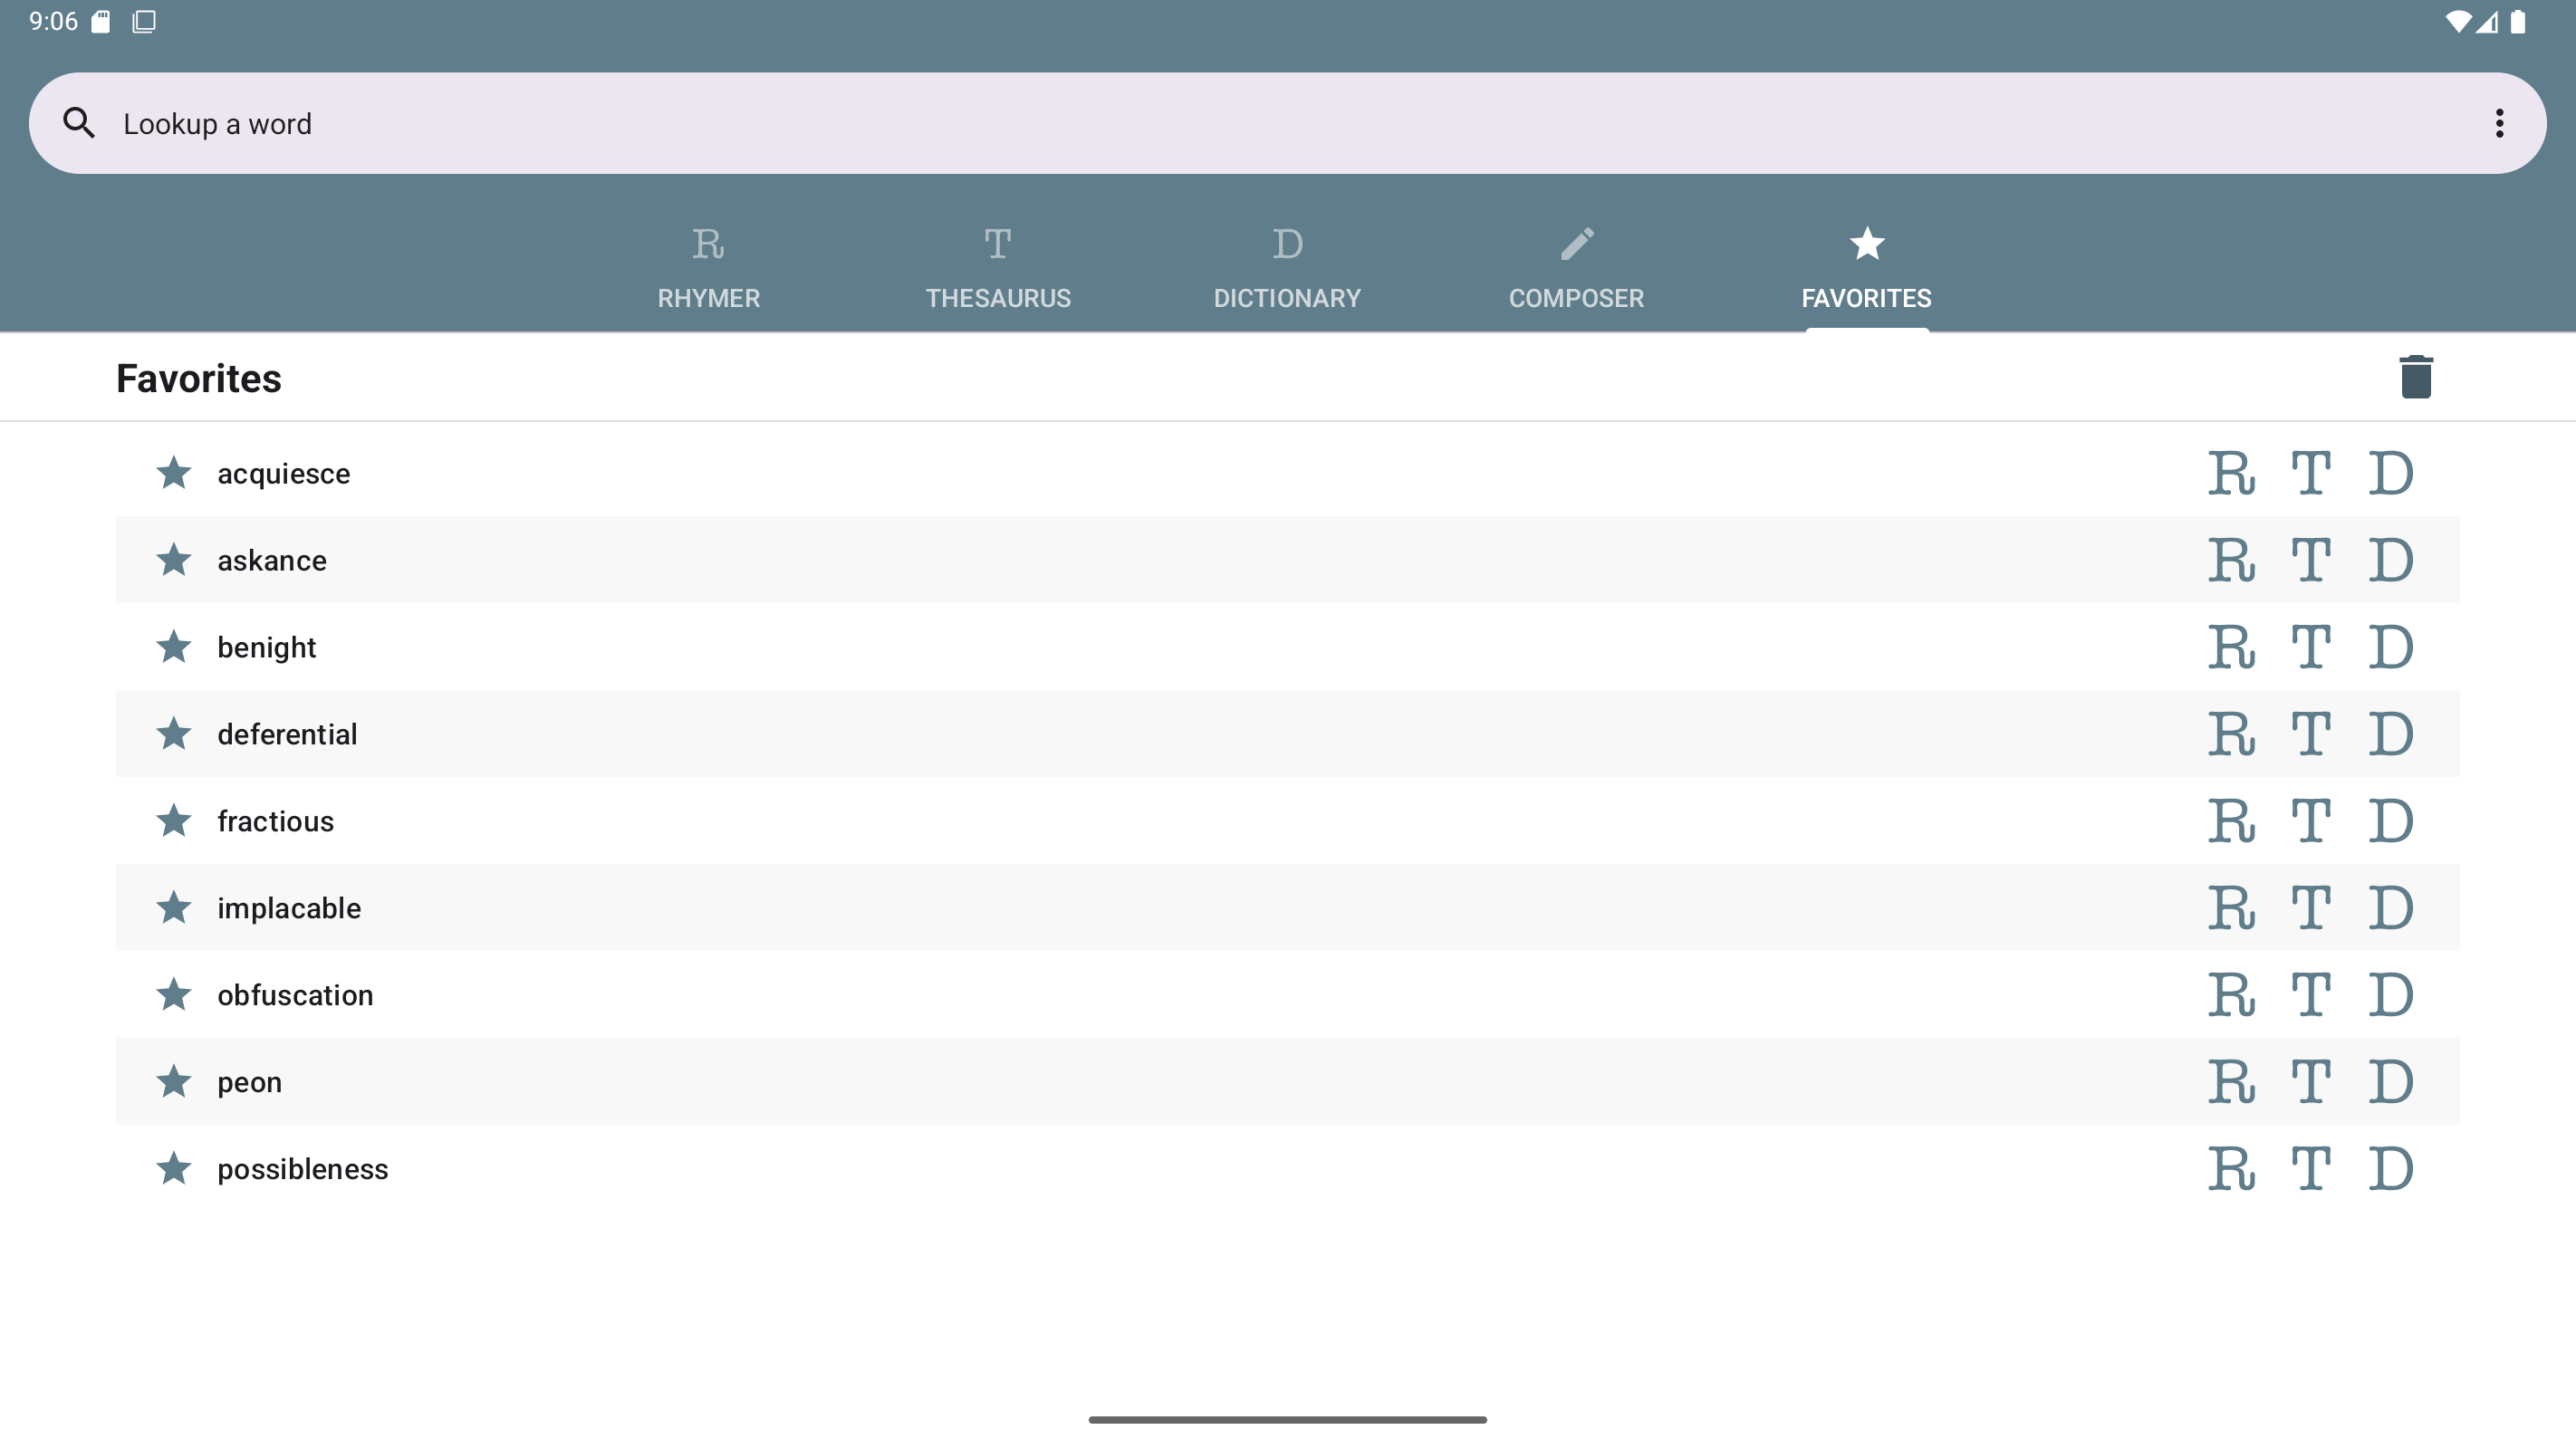2576x1449 pixels.
Task: Unstar the word obfuscation
Action: pos(174,994)
